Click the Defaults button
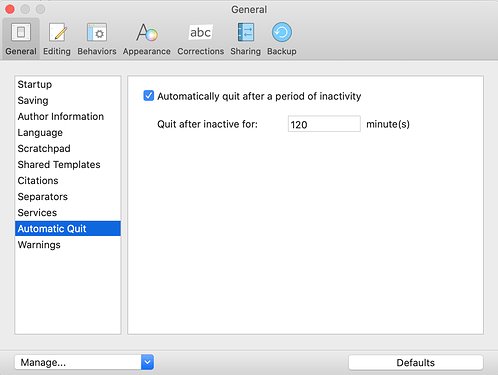Image resolution: width=498 pixels, height=375 pixels. tap(416, 363)
